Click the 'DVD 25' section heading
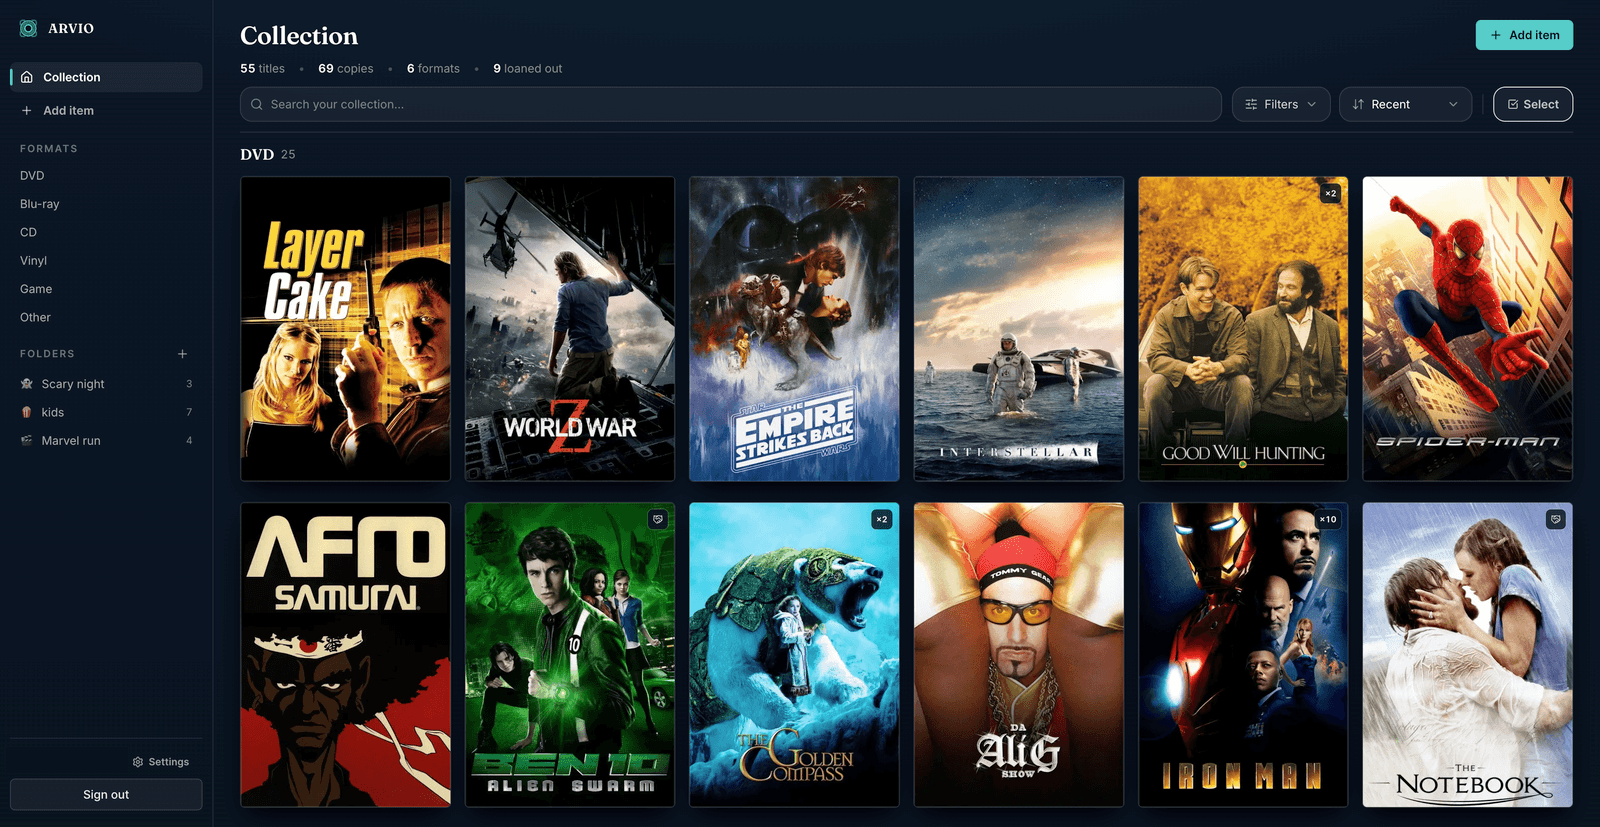 click(268, 155)
